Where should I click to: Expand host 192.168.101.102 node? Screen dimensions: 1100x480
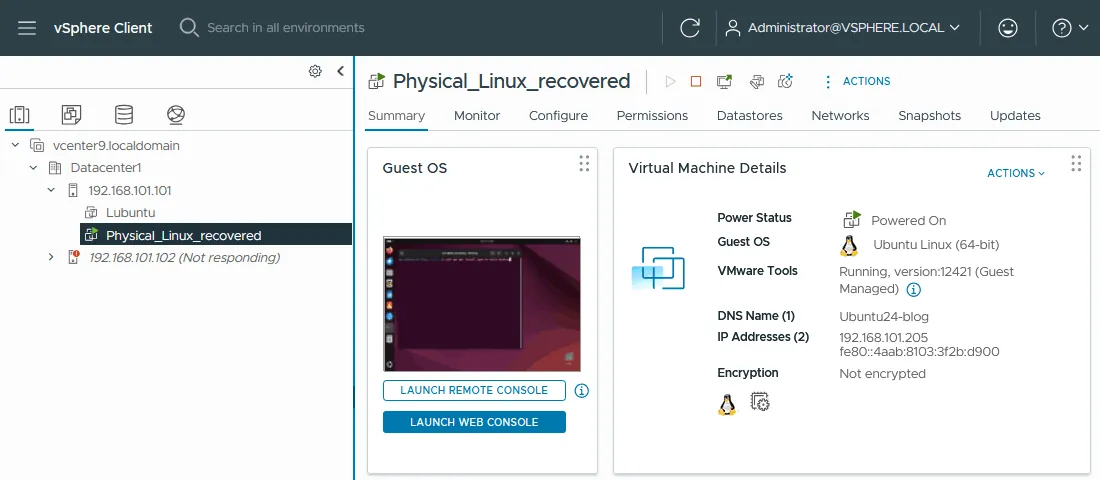(x=51, y=258)
